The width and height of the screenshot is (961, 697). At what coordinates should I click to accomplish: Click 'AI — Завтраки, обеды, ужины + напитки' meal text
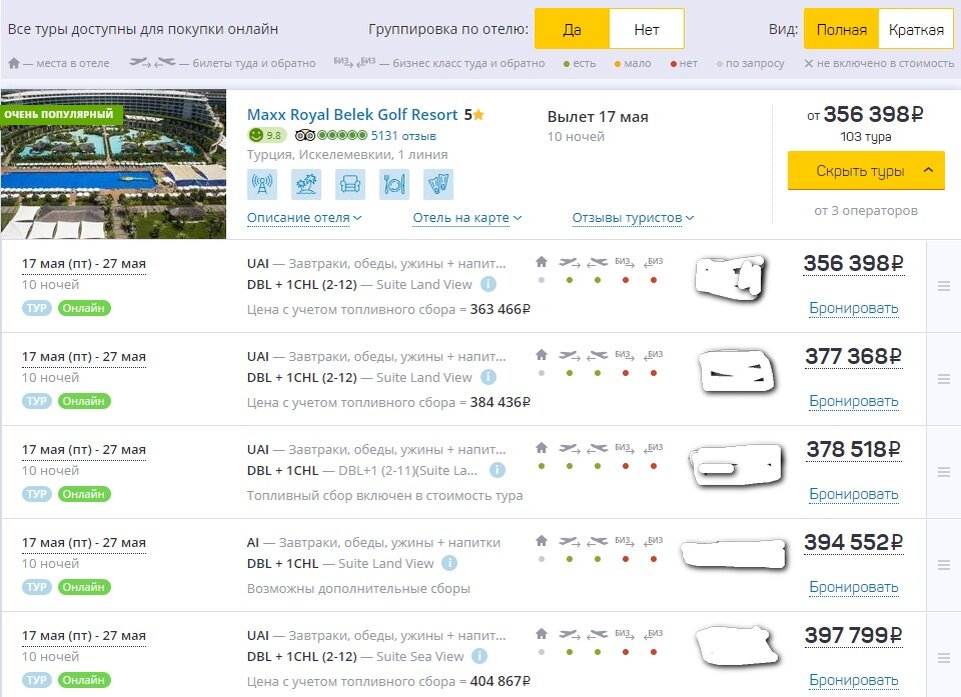pyautogui.click(x=374, y=543)
